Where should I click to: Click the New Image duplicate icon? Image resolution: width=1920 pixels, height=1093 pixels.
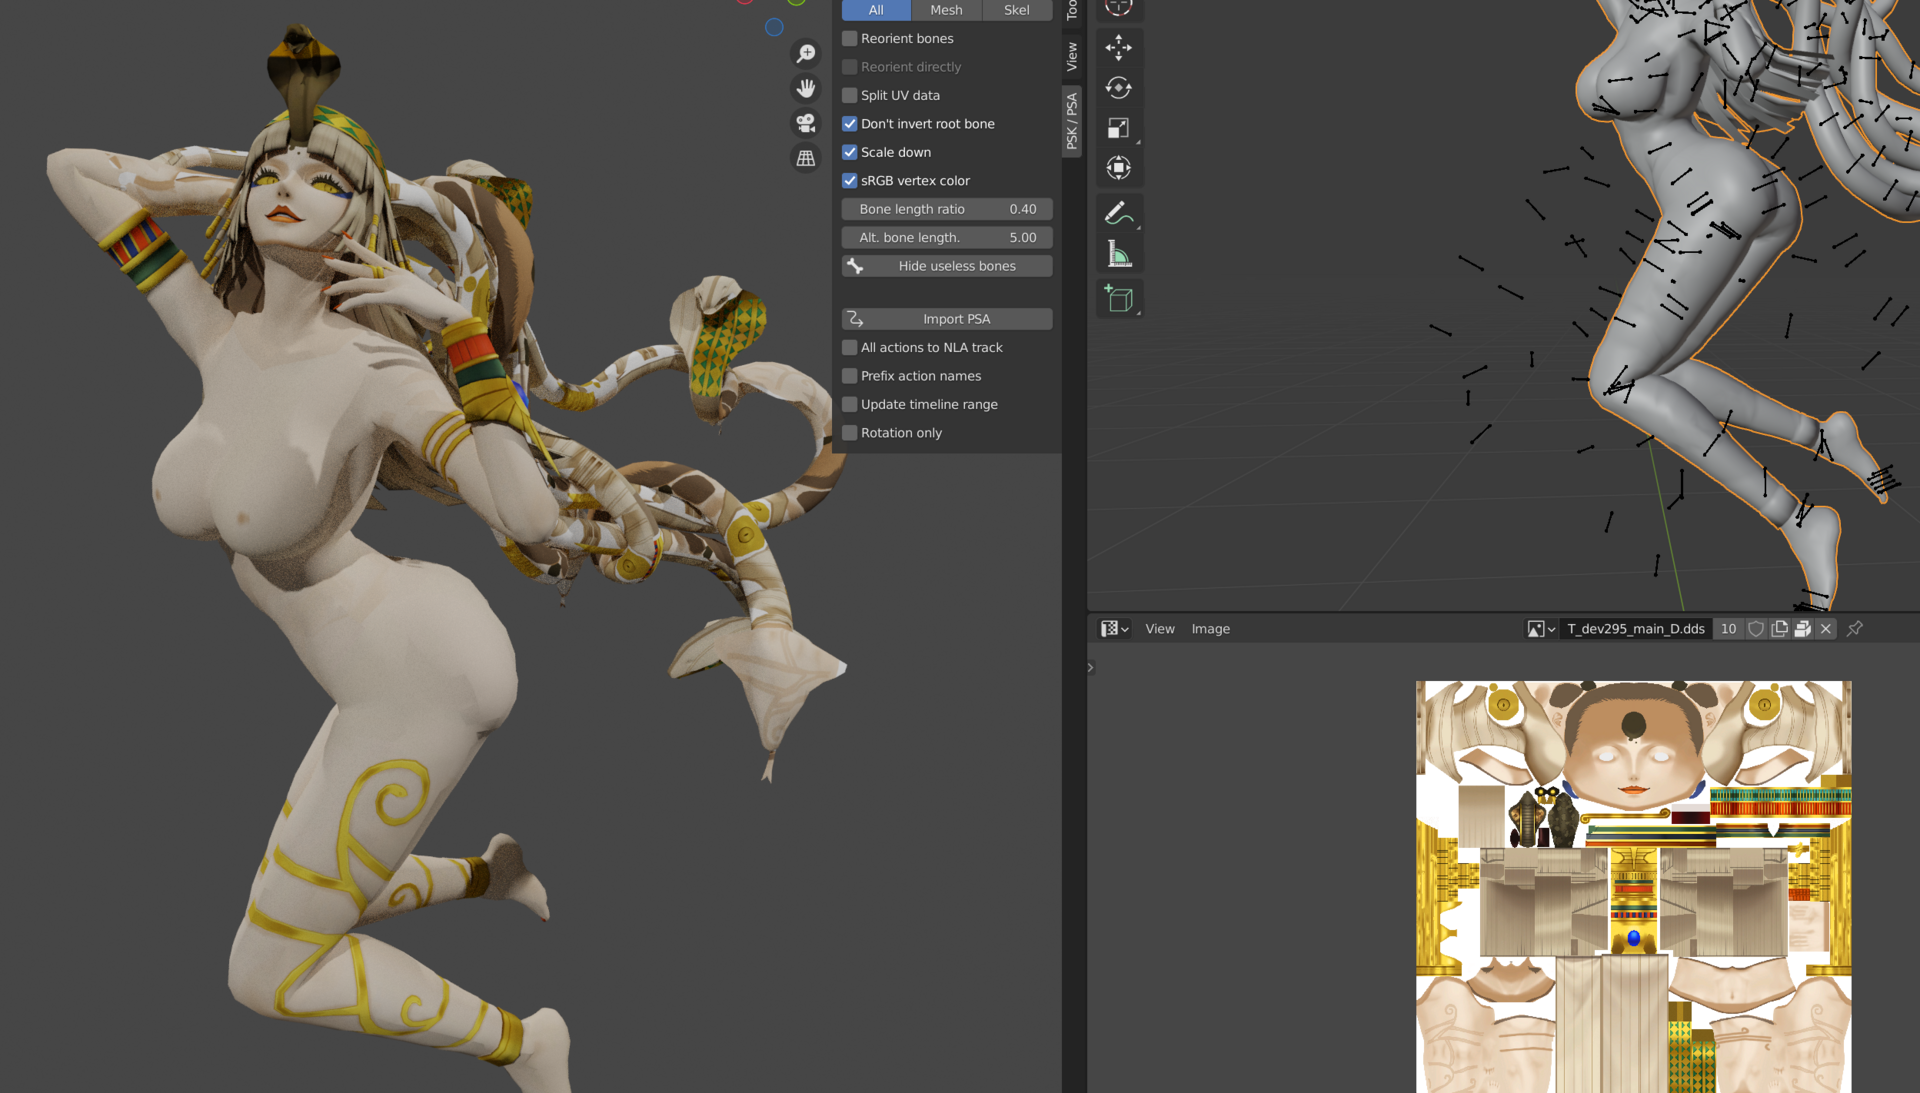click(x=1780, y=629)
